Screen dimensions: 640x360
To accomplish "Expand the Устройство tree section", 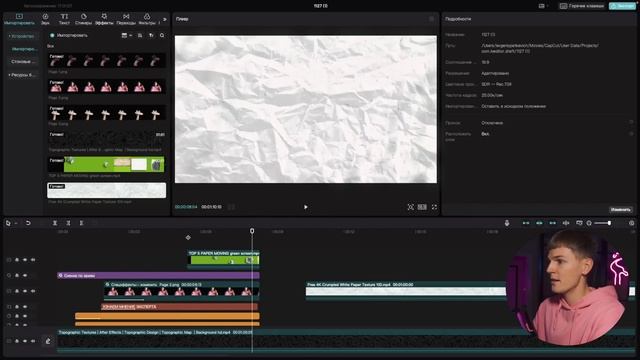I will pos(22,36).
